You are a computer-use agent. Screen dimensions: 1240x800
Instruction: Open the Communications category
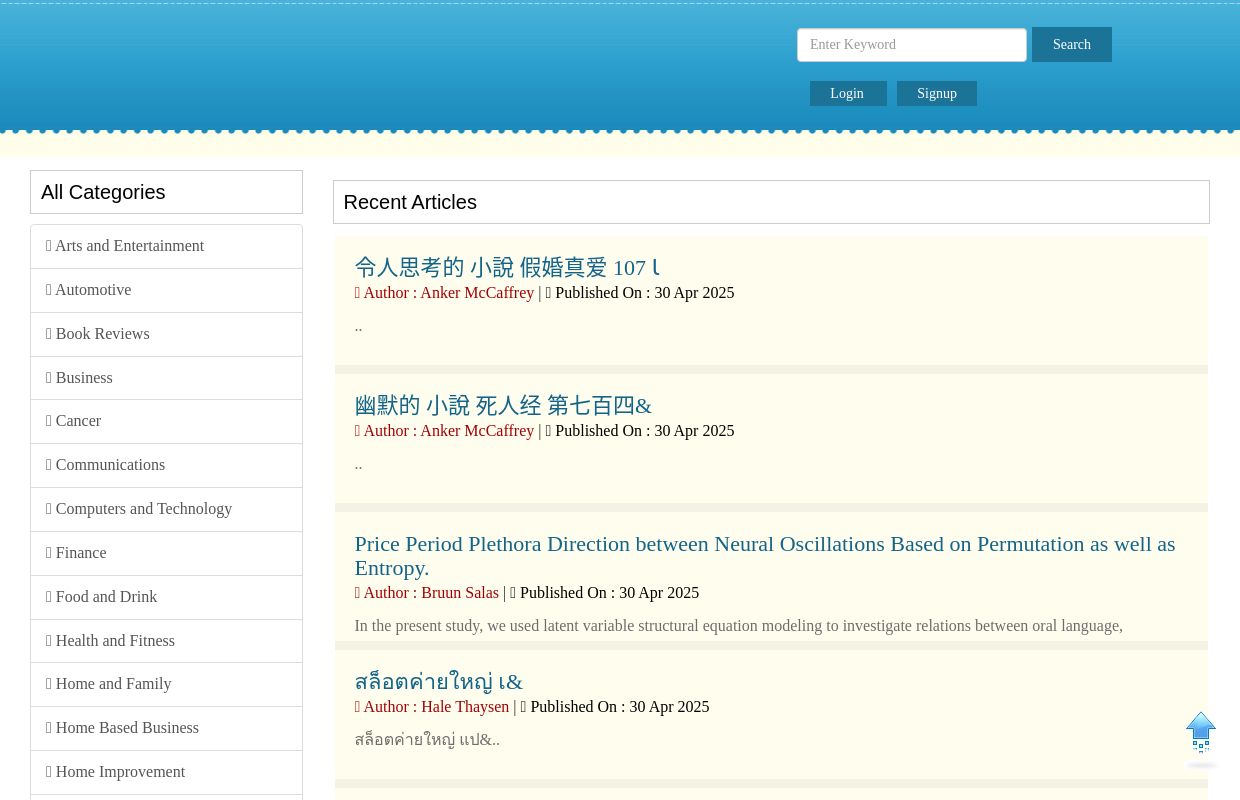pos(166,465)
